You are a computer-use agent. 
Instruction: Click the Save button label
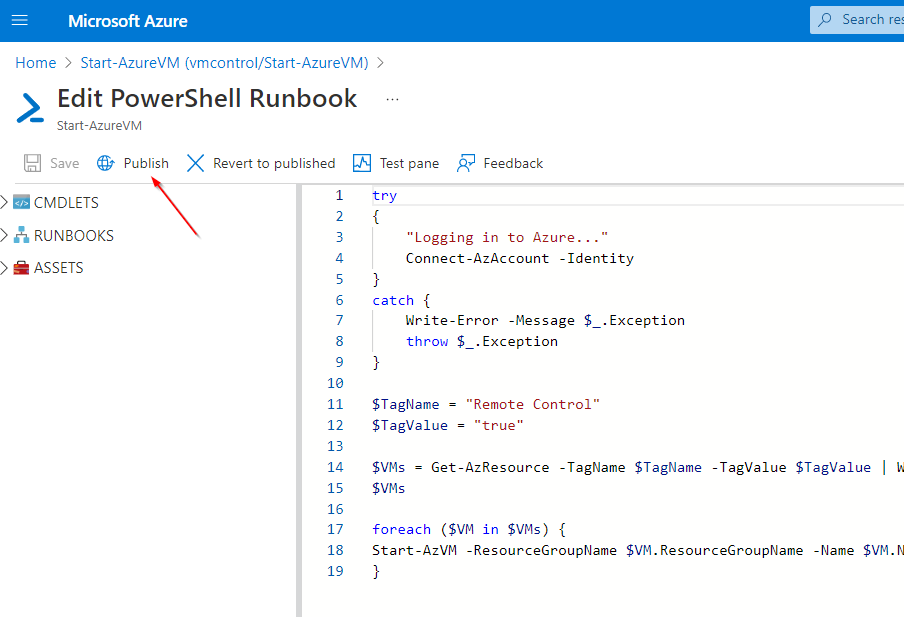pyautogui.click(x=65, y=163)
